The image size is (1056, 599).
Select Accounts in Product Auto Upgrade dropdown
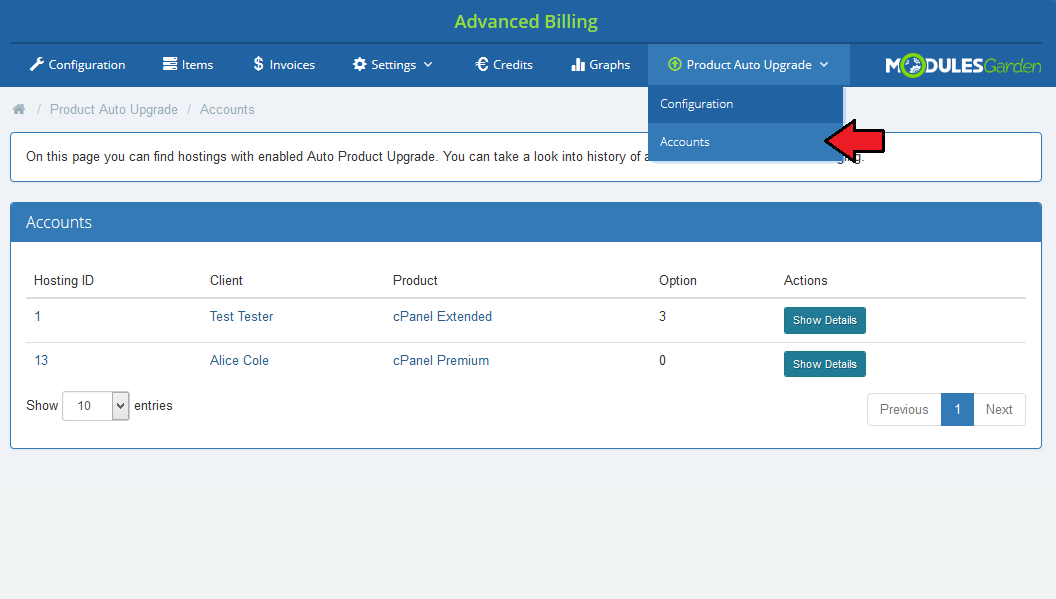pyautogui.click(x=746, y=141)
